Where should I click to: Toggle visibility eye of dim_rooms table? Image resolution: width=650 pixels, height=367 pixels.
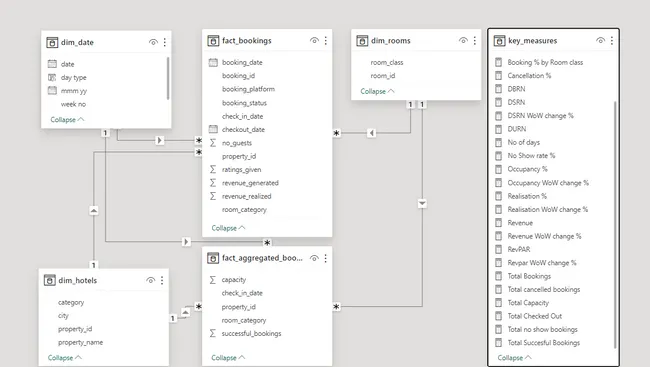(x=463, y=41)
